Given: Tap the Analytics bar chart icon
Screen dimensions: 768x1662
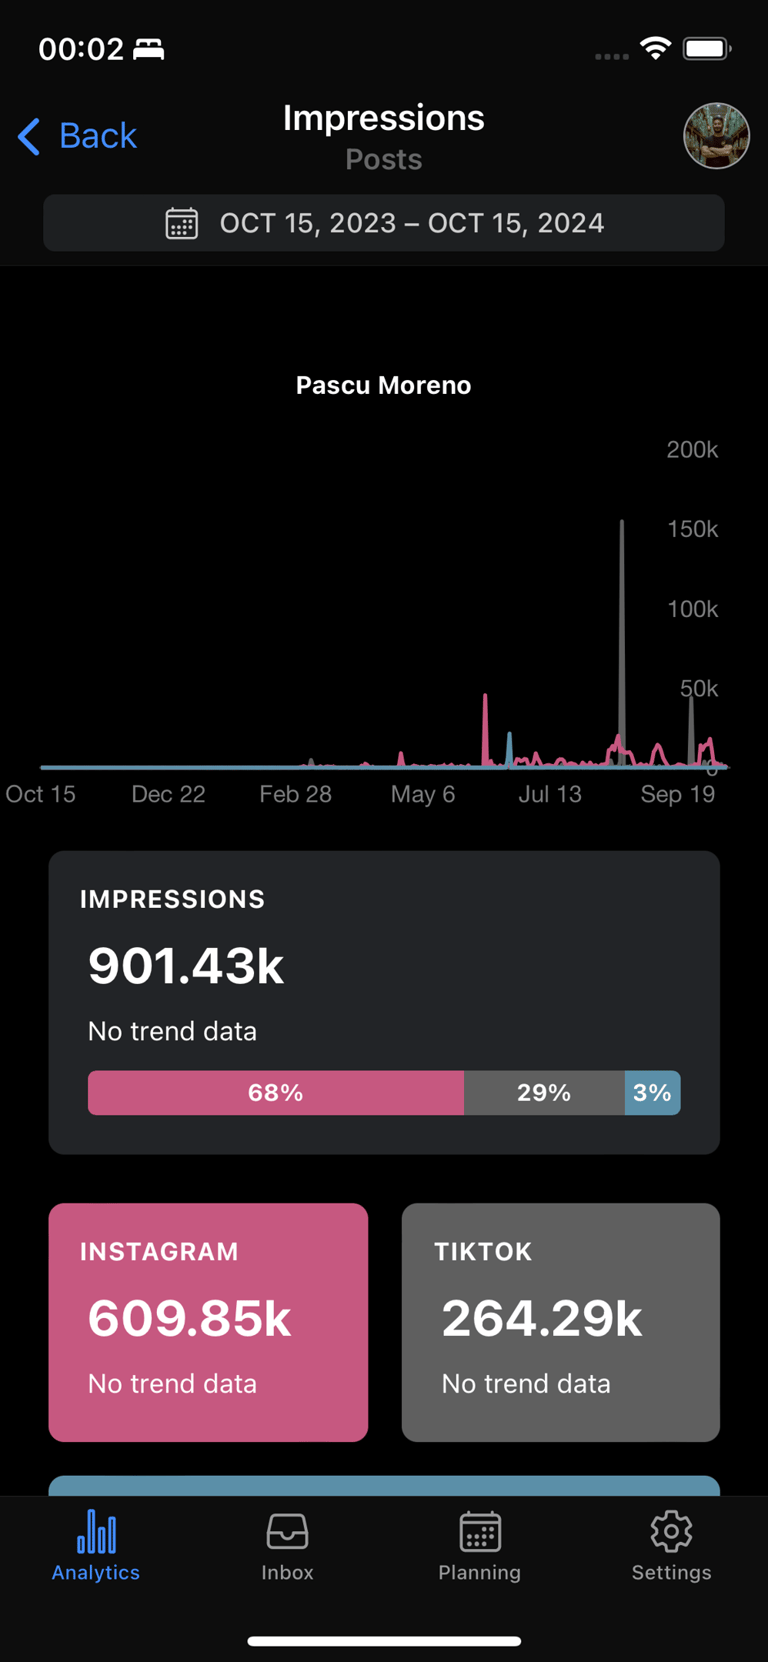Looking at the screenshot, I should (x=96, y=1531).
